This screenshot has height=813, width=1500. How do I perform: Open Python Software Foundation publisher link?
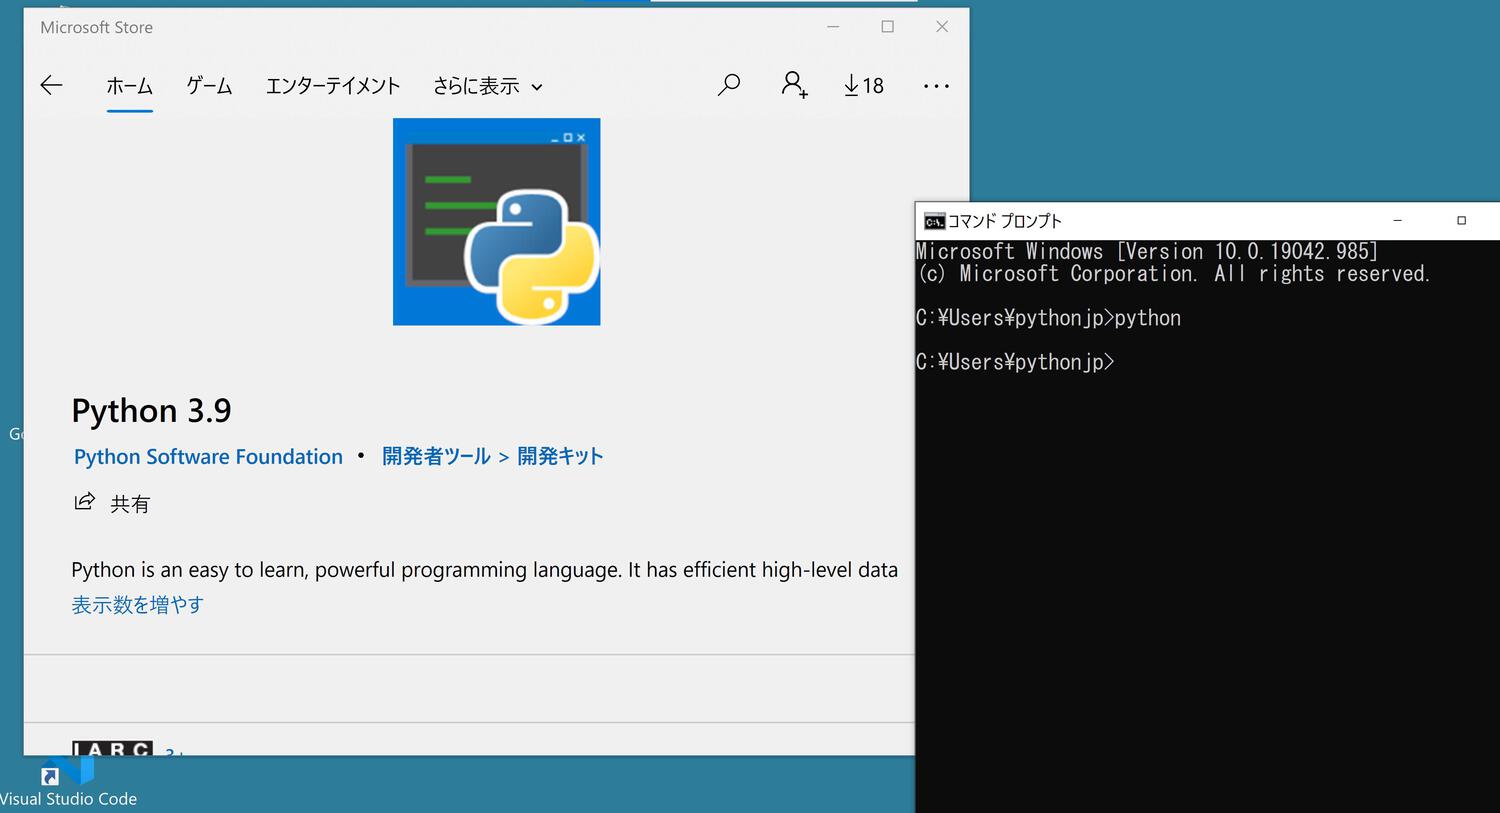pos(208,457)
